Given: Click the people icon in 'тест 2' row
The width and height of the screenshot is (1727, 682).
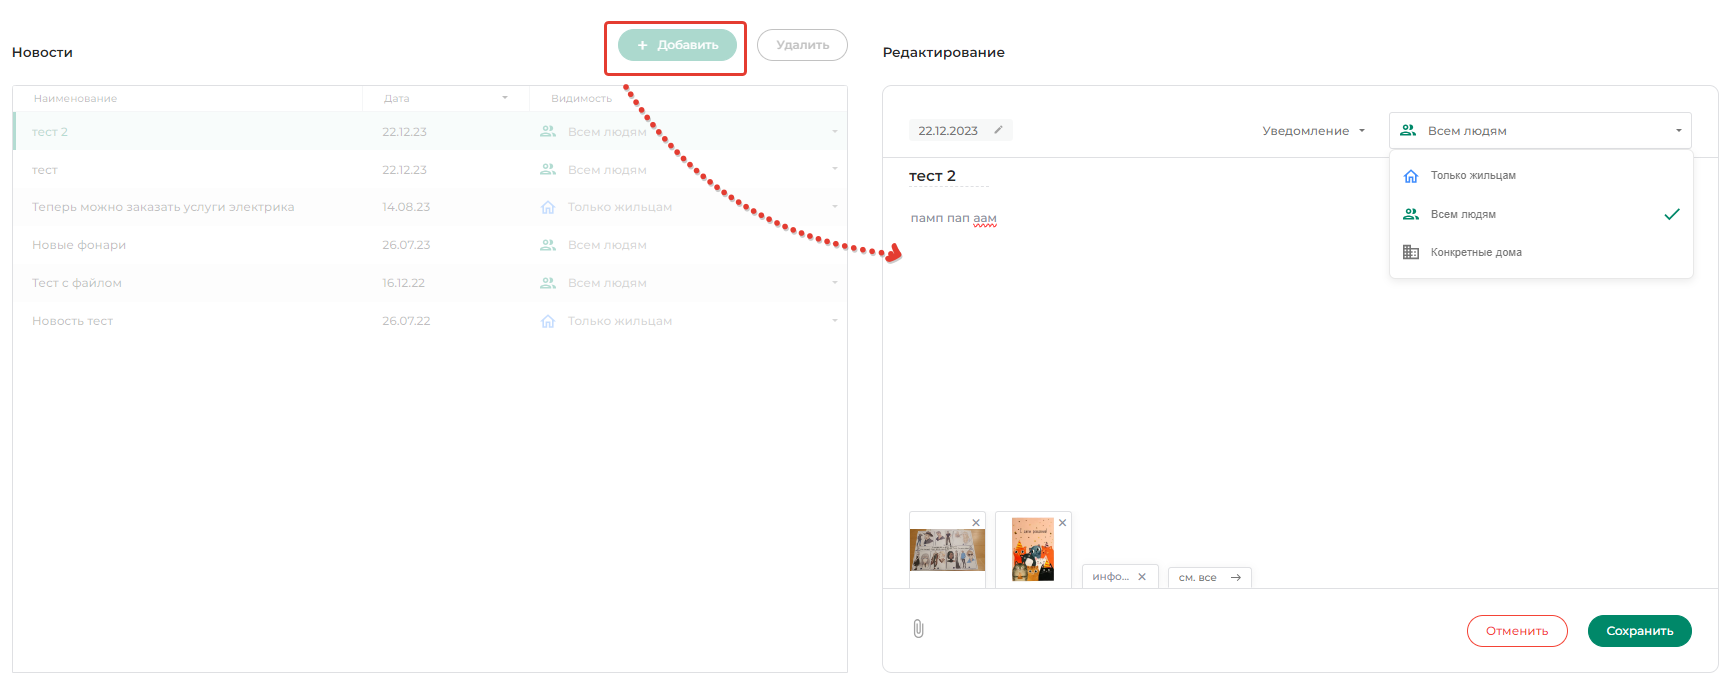Looking at the screenshot, I should click(548, 131).
